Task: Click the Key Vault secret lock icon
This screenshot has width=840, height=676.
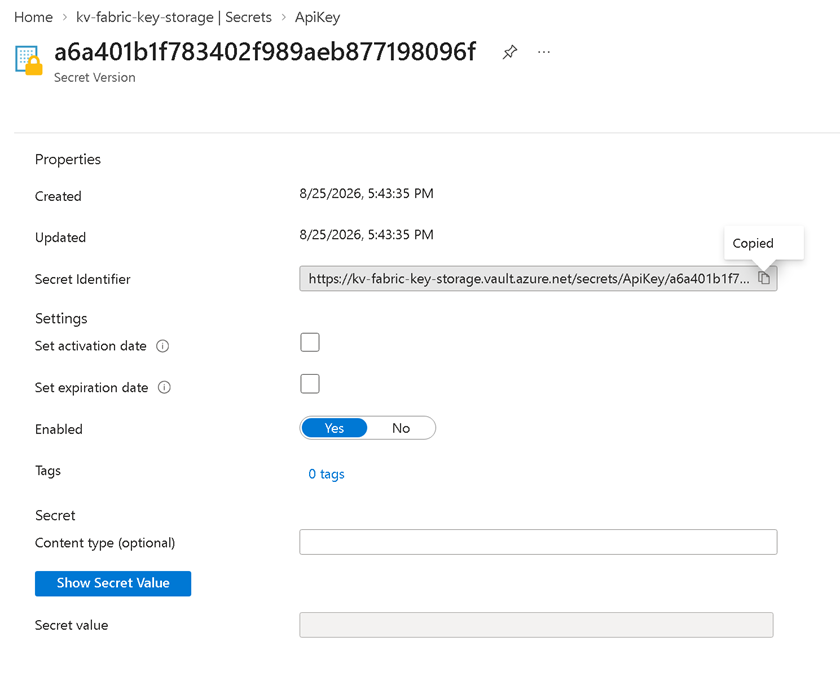Action: click(x=28, y=60)
